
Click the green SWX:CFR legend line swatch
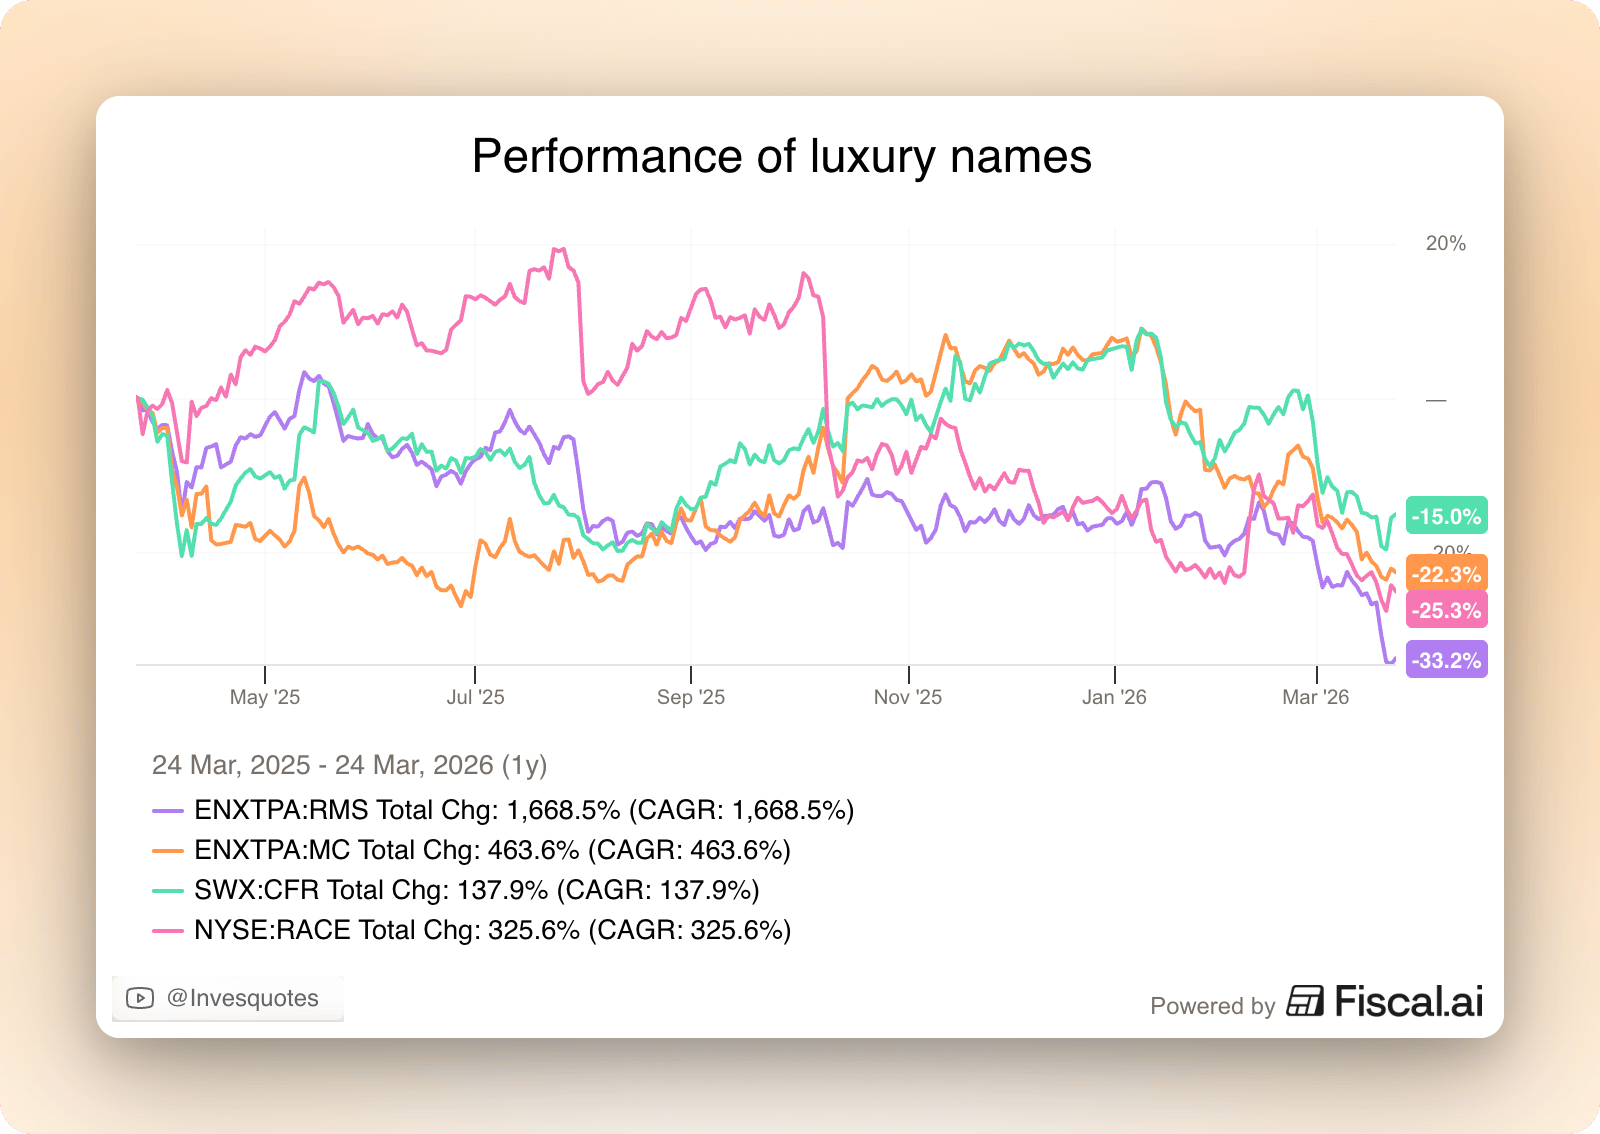tap(168, 891)
